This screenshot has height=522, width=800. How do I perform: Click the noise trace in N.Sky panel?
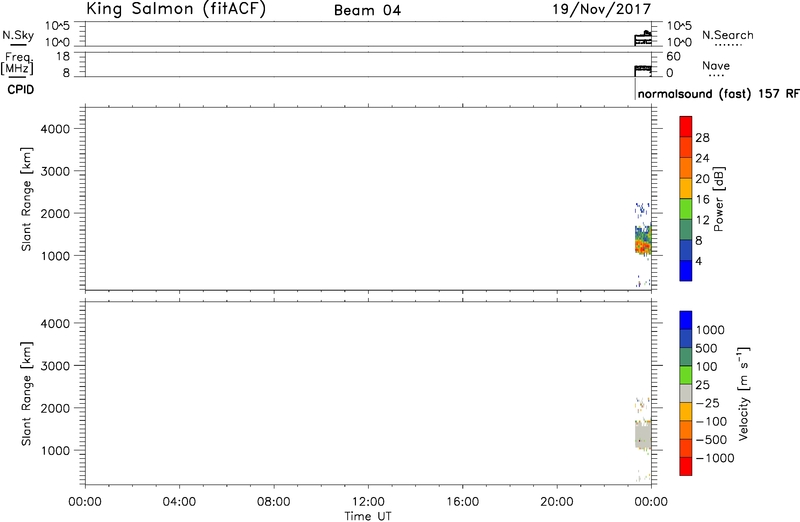pyautogui.click(x=643, y=38)
